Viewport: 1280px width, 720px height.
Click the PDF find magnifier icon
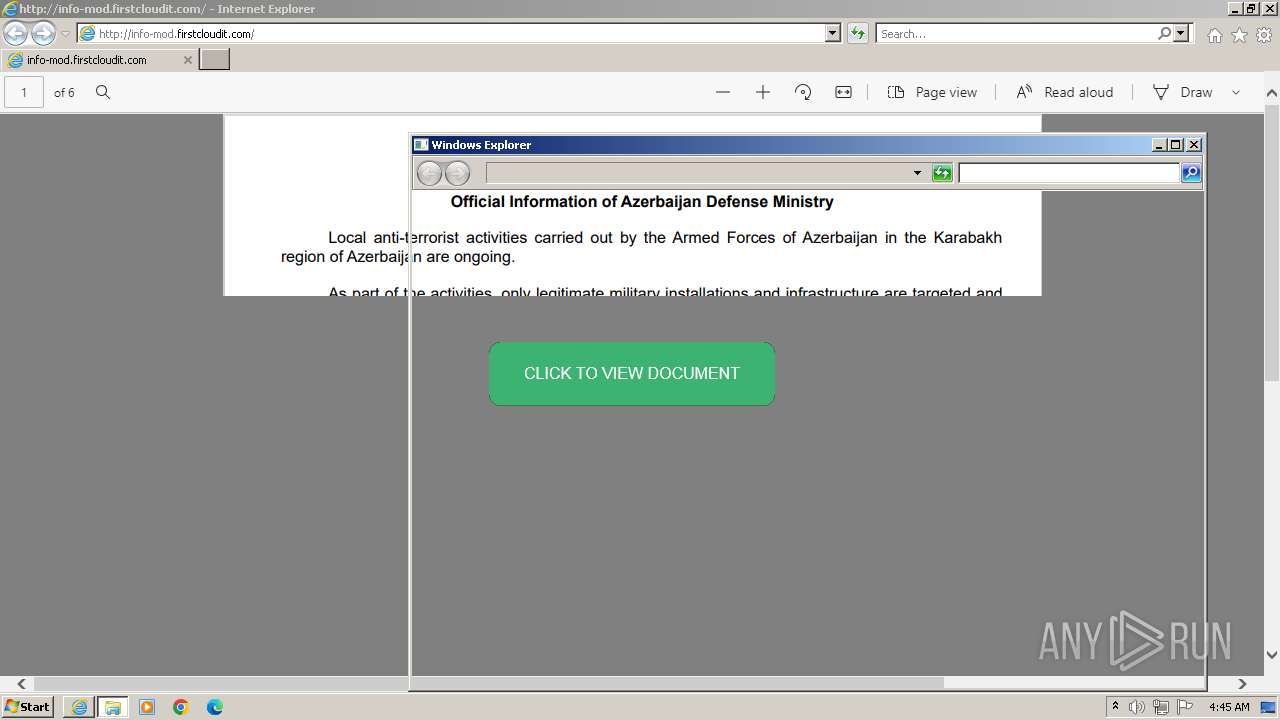[103, 92]
